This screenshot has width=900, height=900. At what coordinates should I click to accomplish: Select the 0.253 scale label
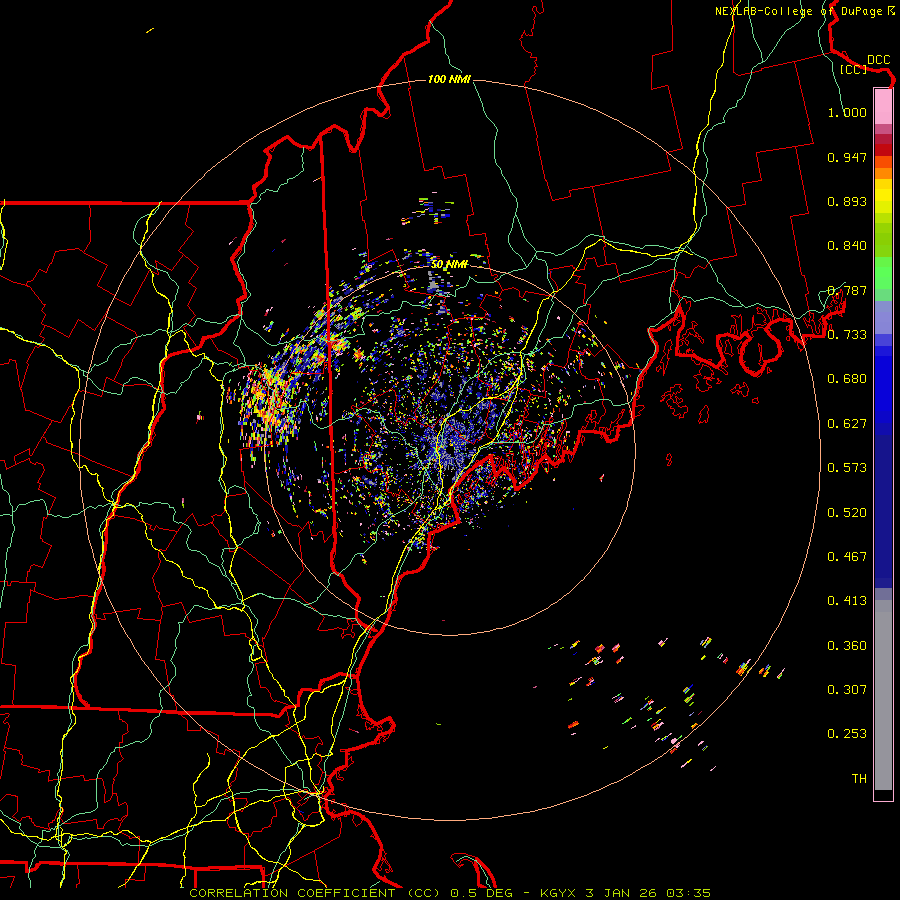(847, 734)
